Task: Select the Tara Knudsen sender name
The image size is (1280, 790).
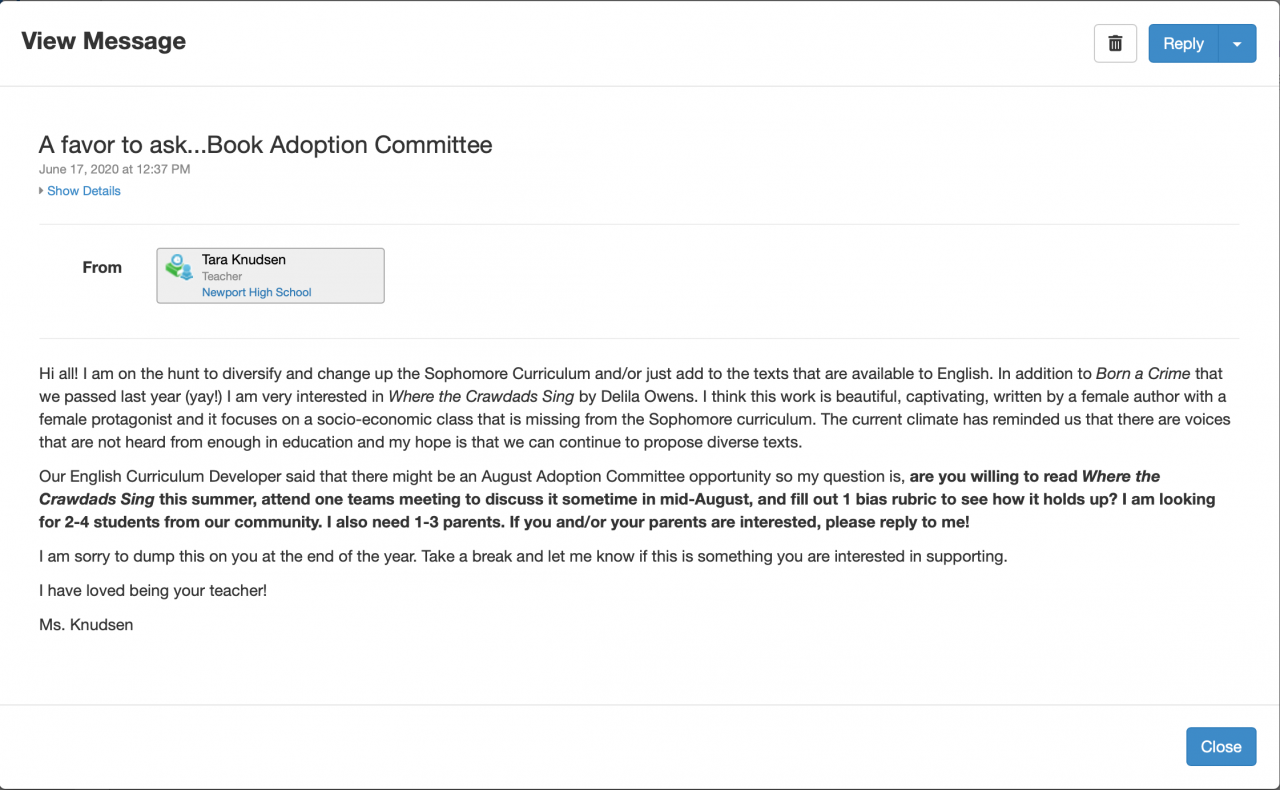Action: pos(244,260)
